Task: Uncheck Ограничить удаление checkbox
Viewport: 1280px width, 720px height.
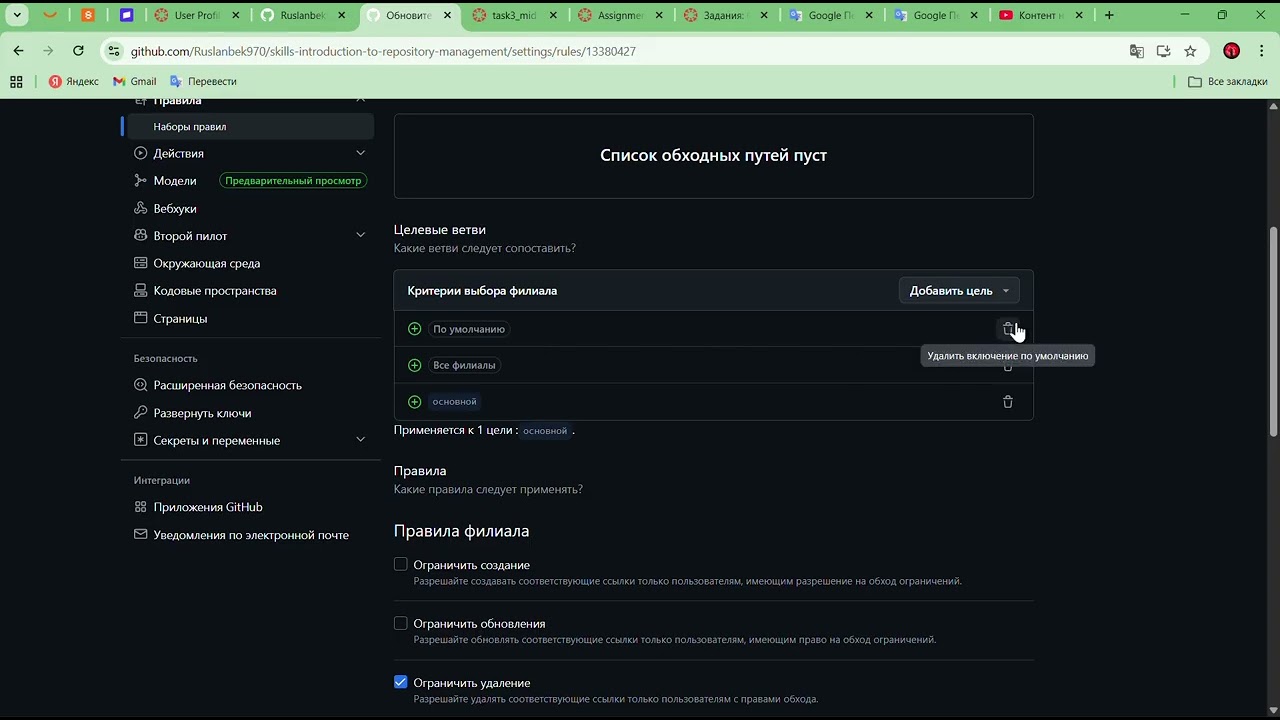Action: pyautogui.click(x=401, y=682)
